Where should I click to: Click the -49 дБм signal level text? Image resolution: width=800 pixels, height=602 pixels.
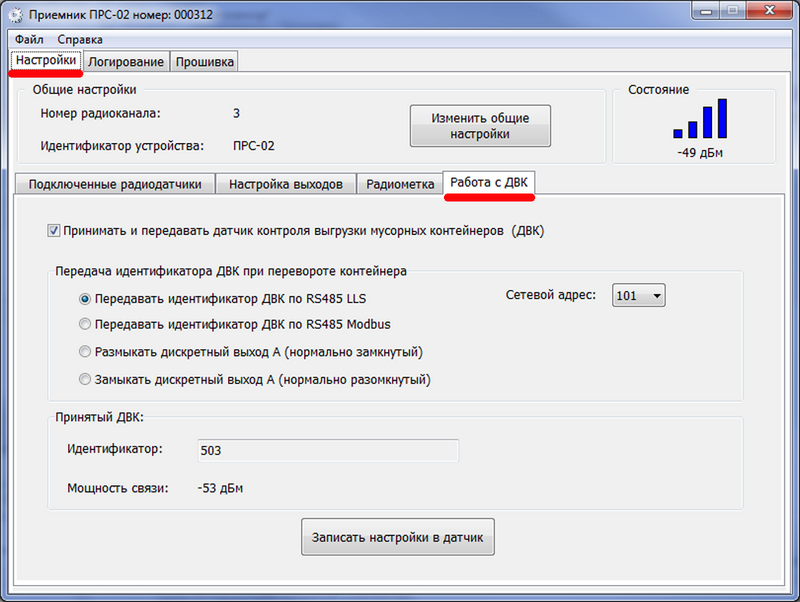(700, 153)
